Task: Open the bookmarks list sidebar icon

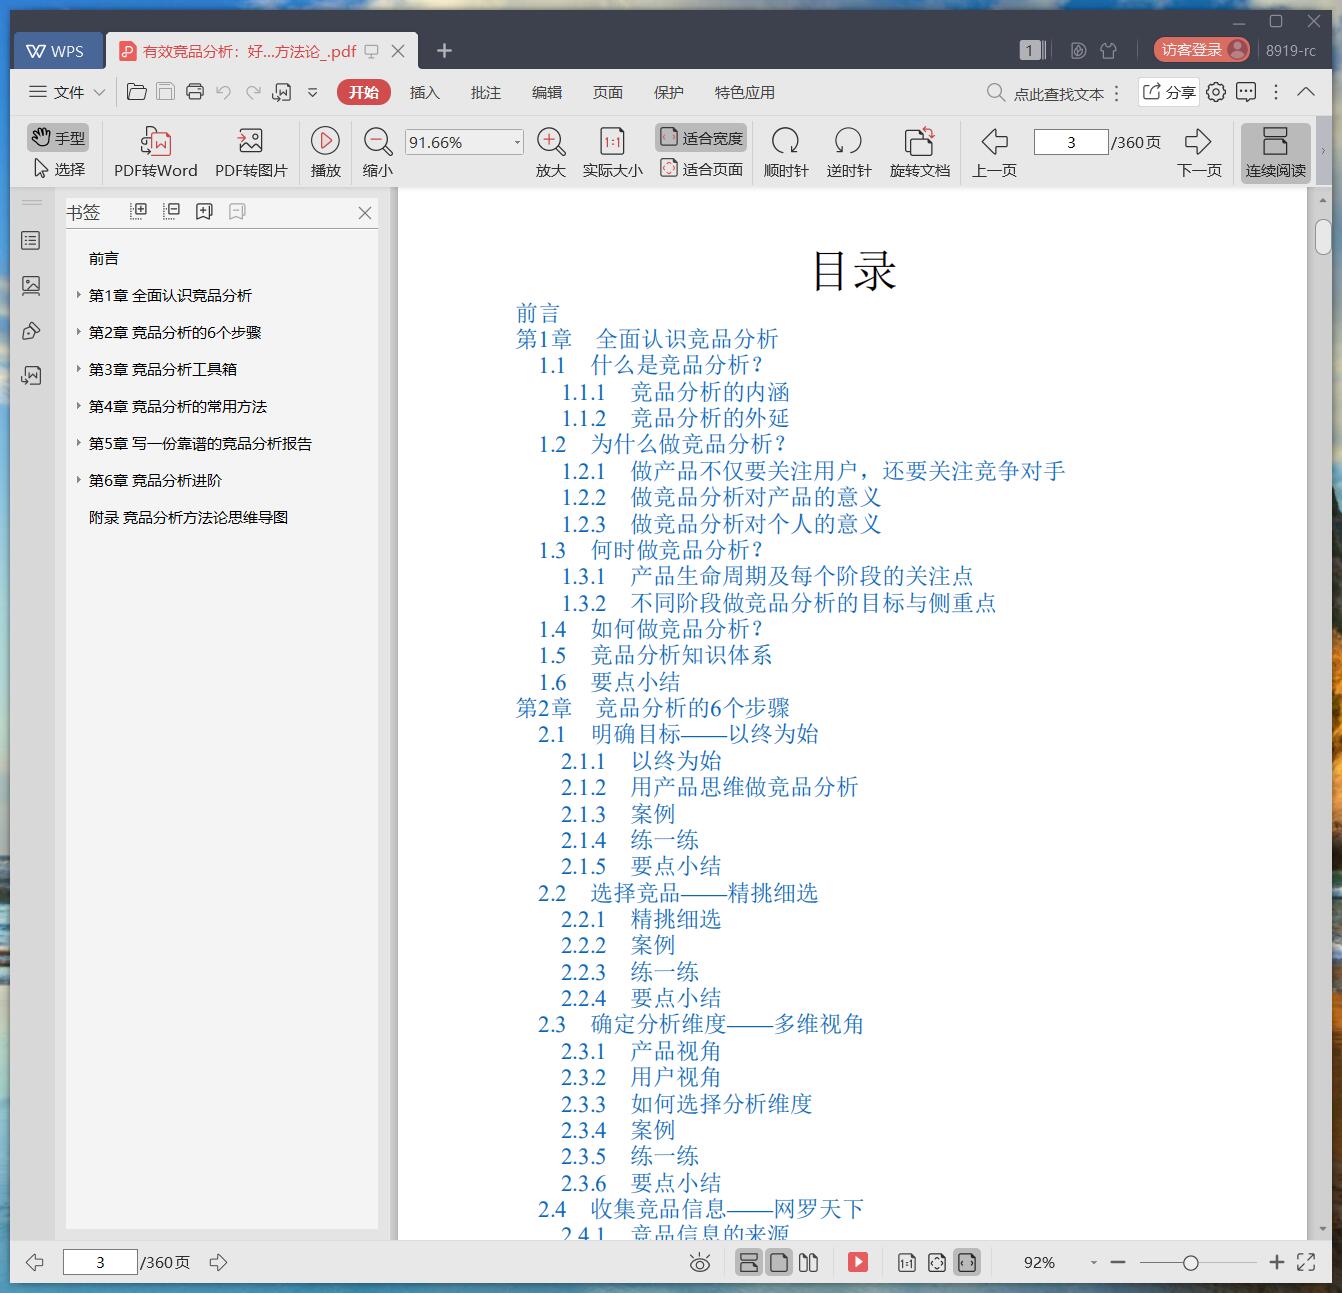Action: pyautogui.click(x=31, y=241)
